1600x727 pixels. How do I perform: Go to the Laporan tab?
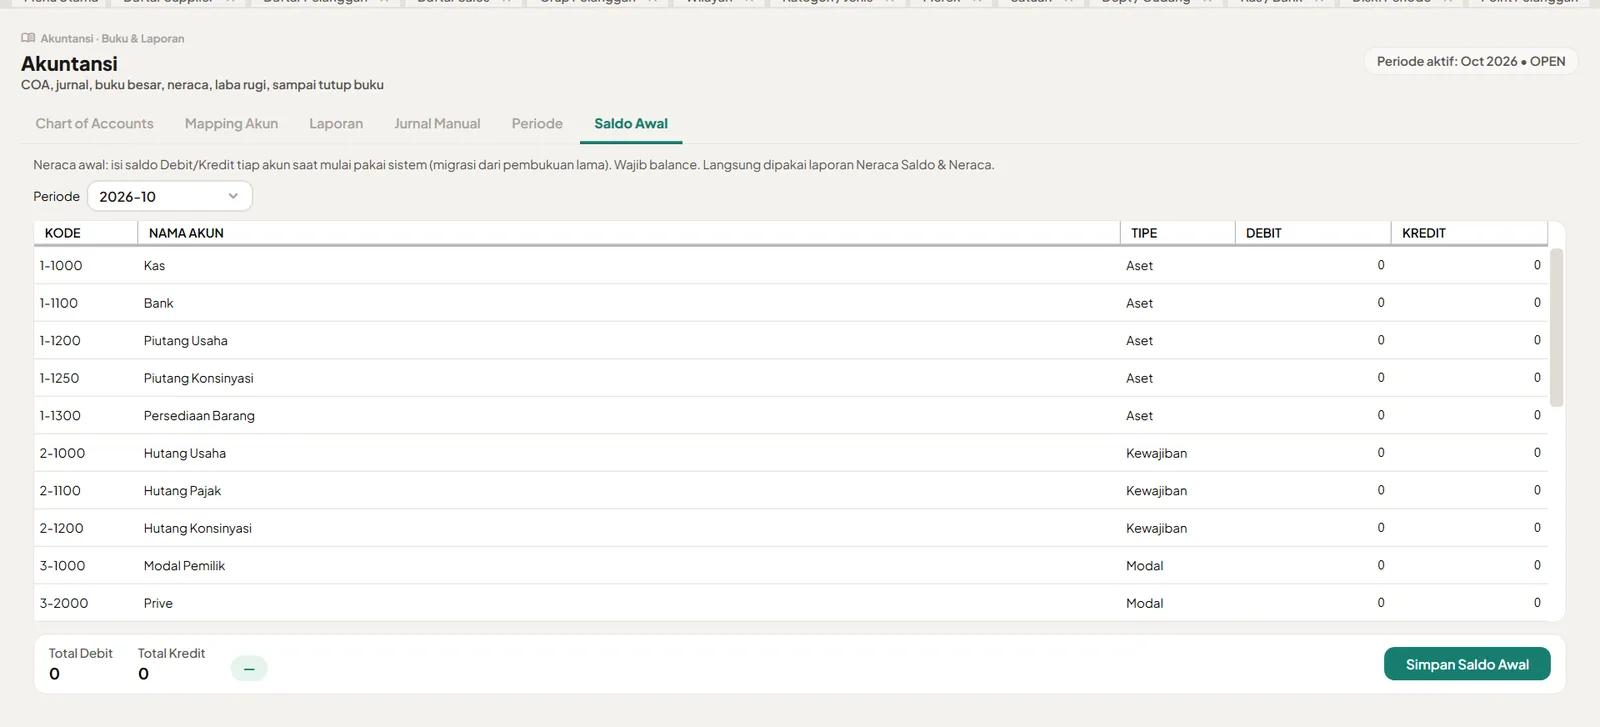(x=336, y=123)
